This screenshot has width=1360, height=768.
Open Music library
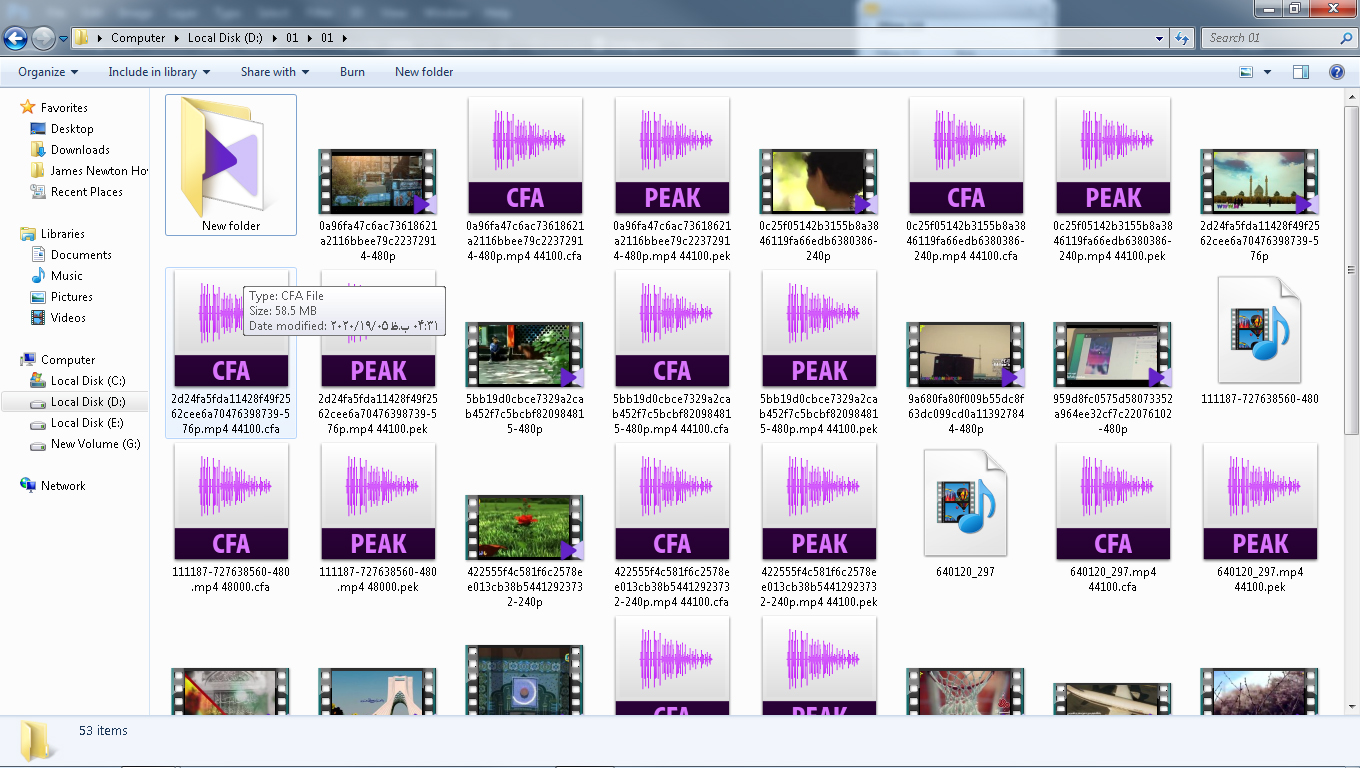[x=67, y=276]
